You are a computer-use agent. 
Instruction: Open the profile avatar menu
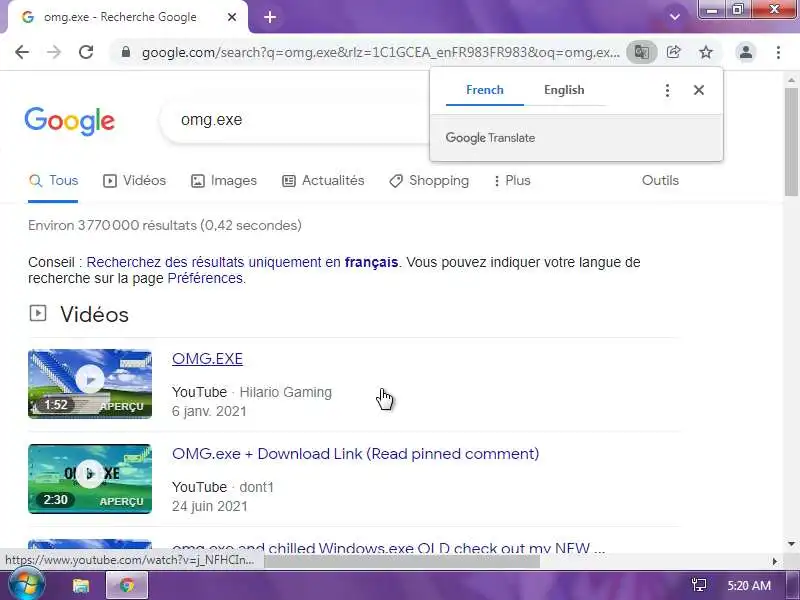pyautogui.click(x=745, y=52)
